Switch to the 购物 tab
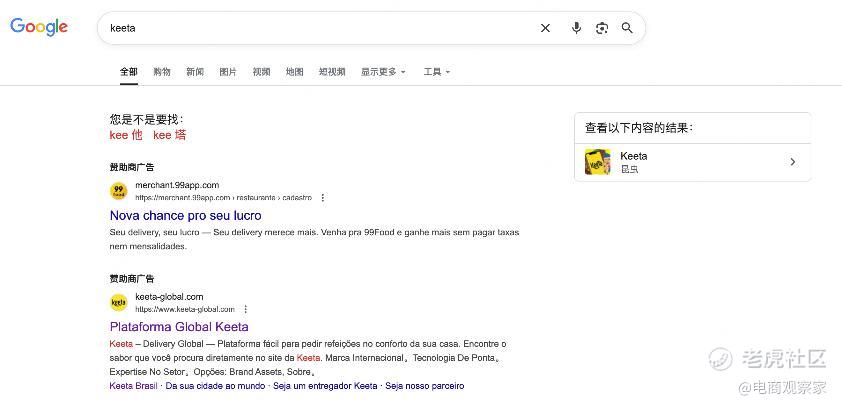The image size is (842, 407). click(162, 72)
